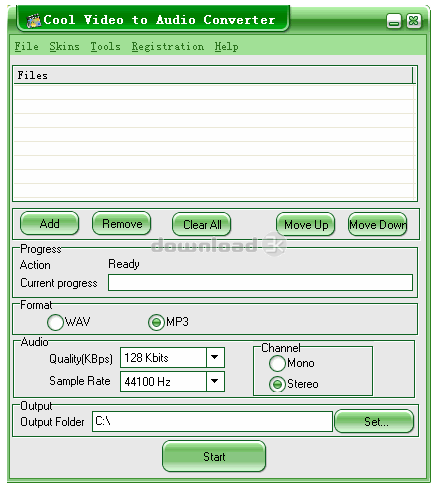Open the 44100 Hz combo box
439x488 pixels.
click(172, 381)
